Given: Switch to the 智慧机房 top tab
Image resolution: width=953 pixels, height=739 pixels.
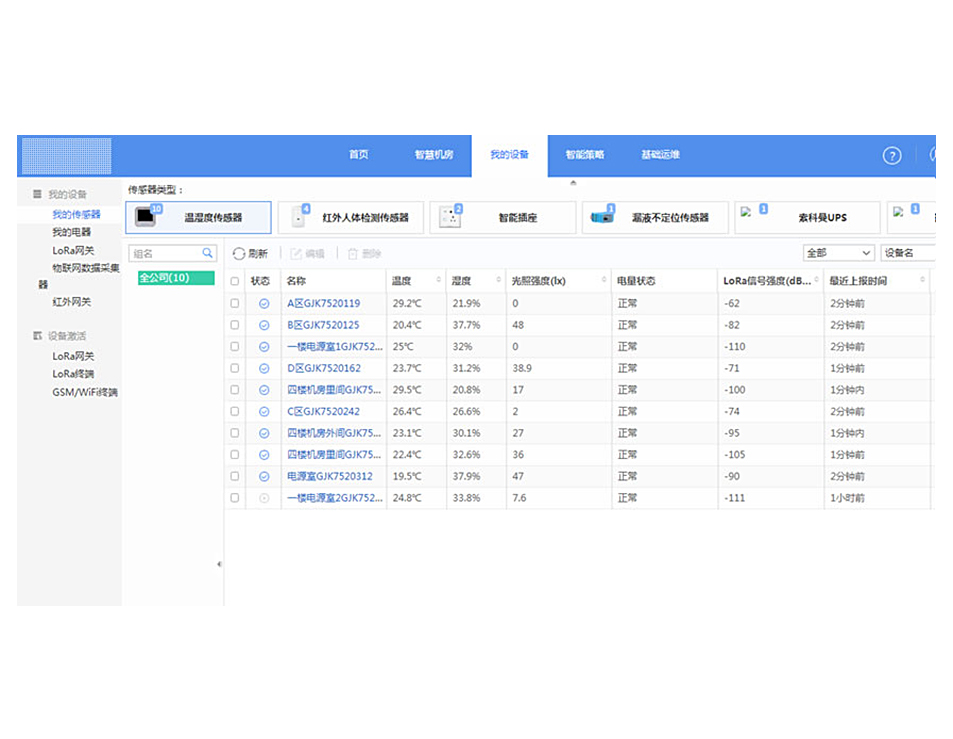Looking at the screenshot, I should (x=434, y=155).
